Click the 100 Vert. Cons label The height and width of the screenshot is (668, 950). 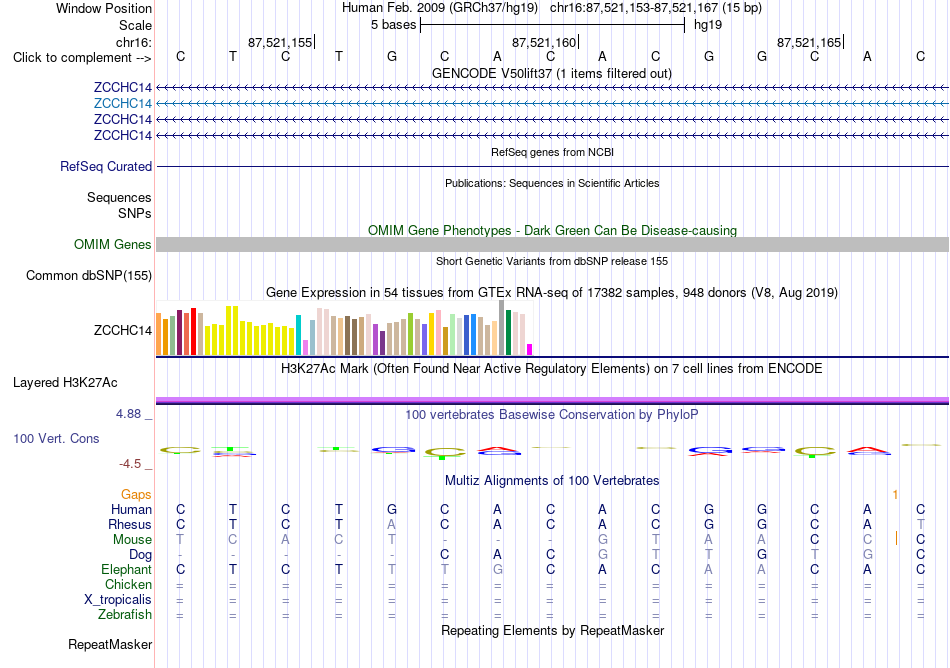56,438
